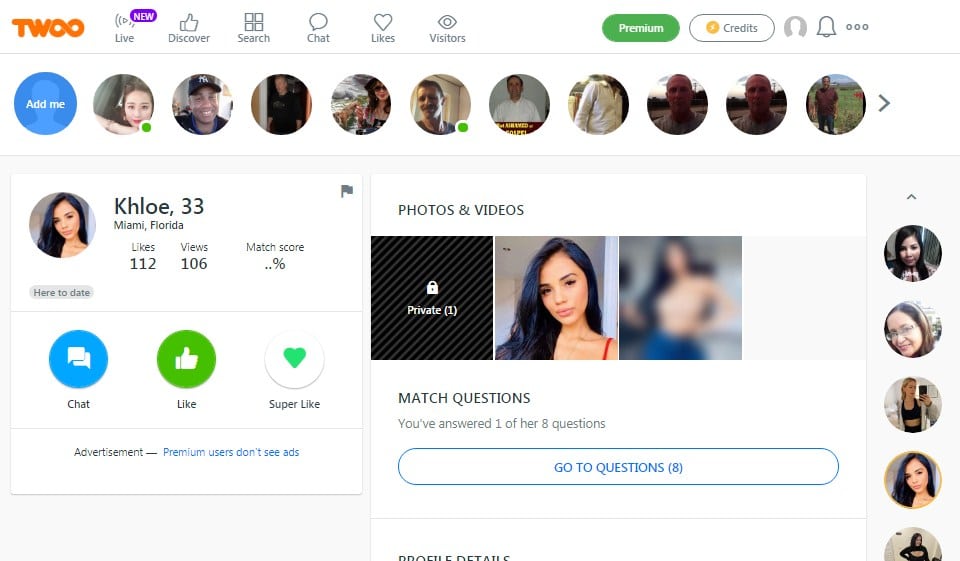Open the three-dot more menu

click(857, 27)
